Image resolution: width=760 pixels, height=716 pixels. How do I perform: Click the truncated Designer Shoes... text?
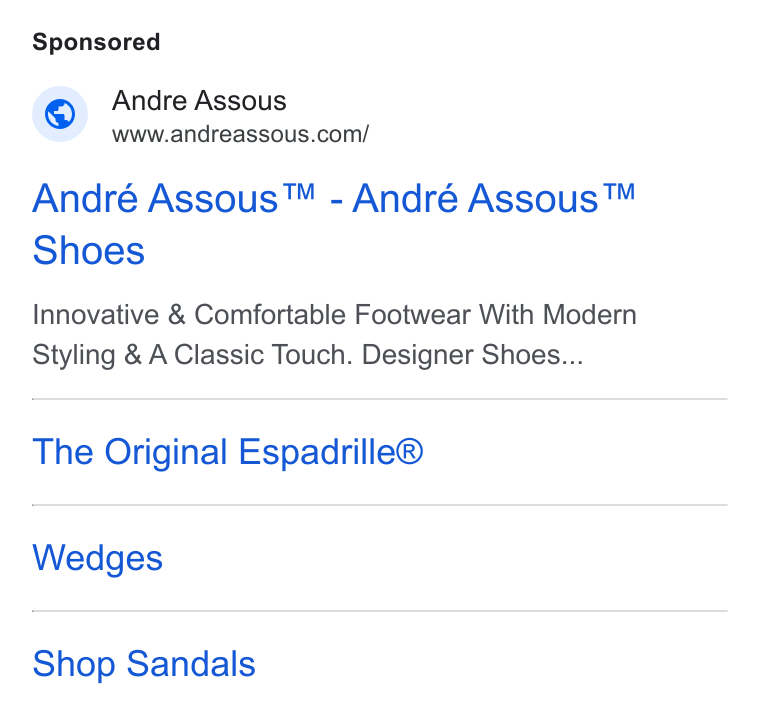pos(473,355)
